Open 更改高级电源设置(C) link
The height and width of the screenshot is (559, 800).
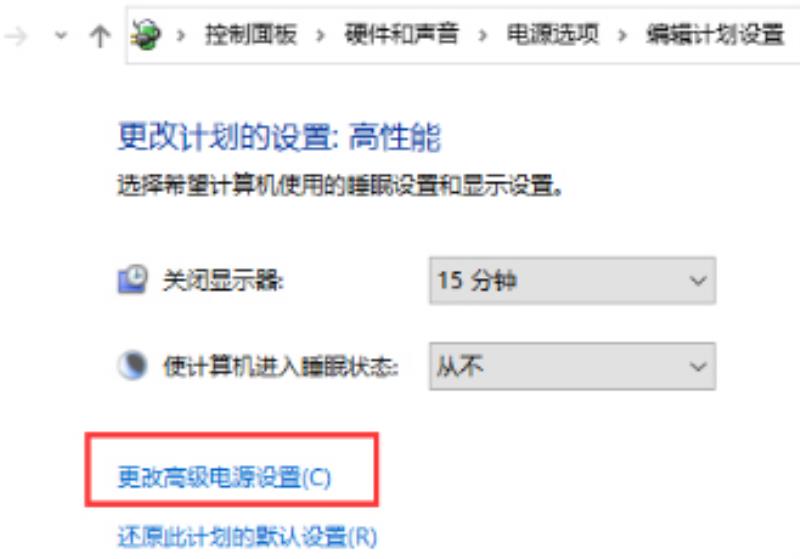(x=224, y=477)
